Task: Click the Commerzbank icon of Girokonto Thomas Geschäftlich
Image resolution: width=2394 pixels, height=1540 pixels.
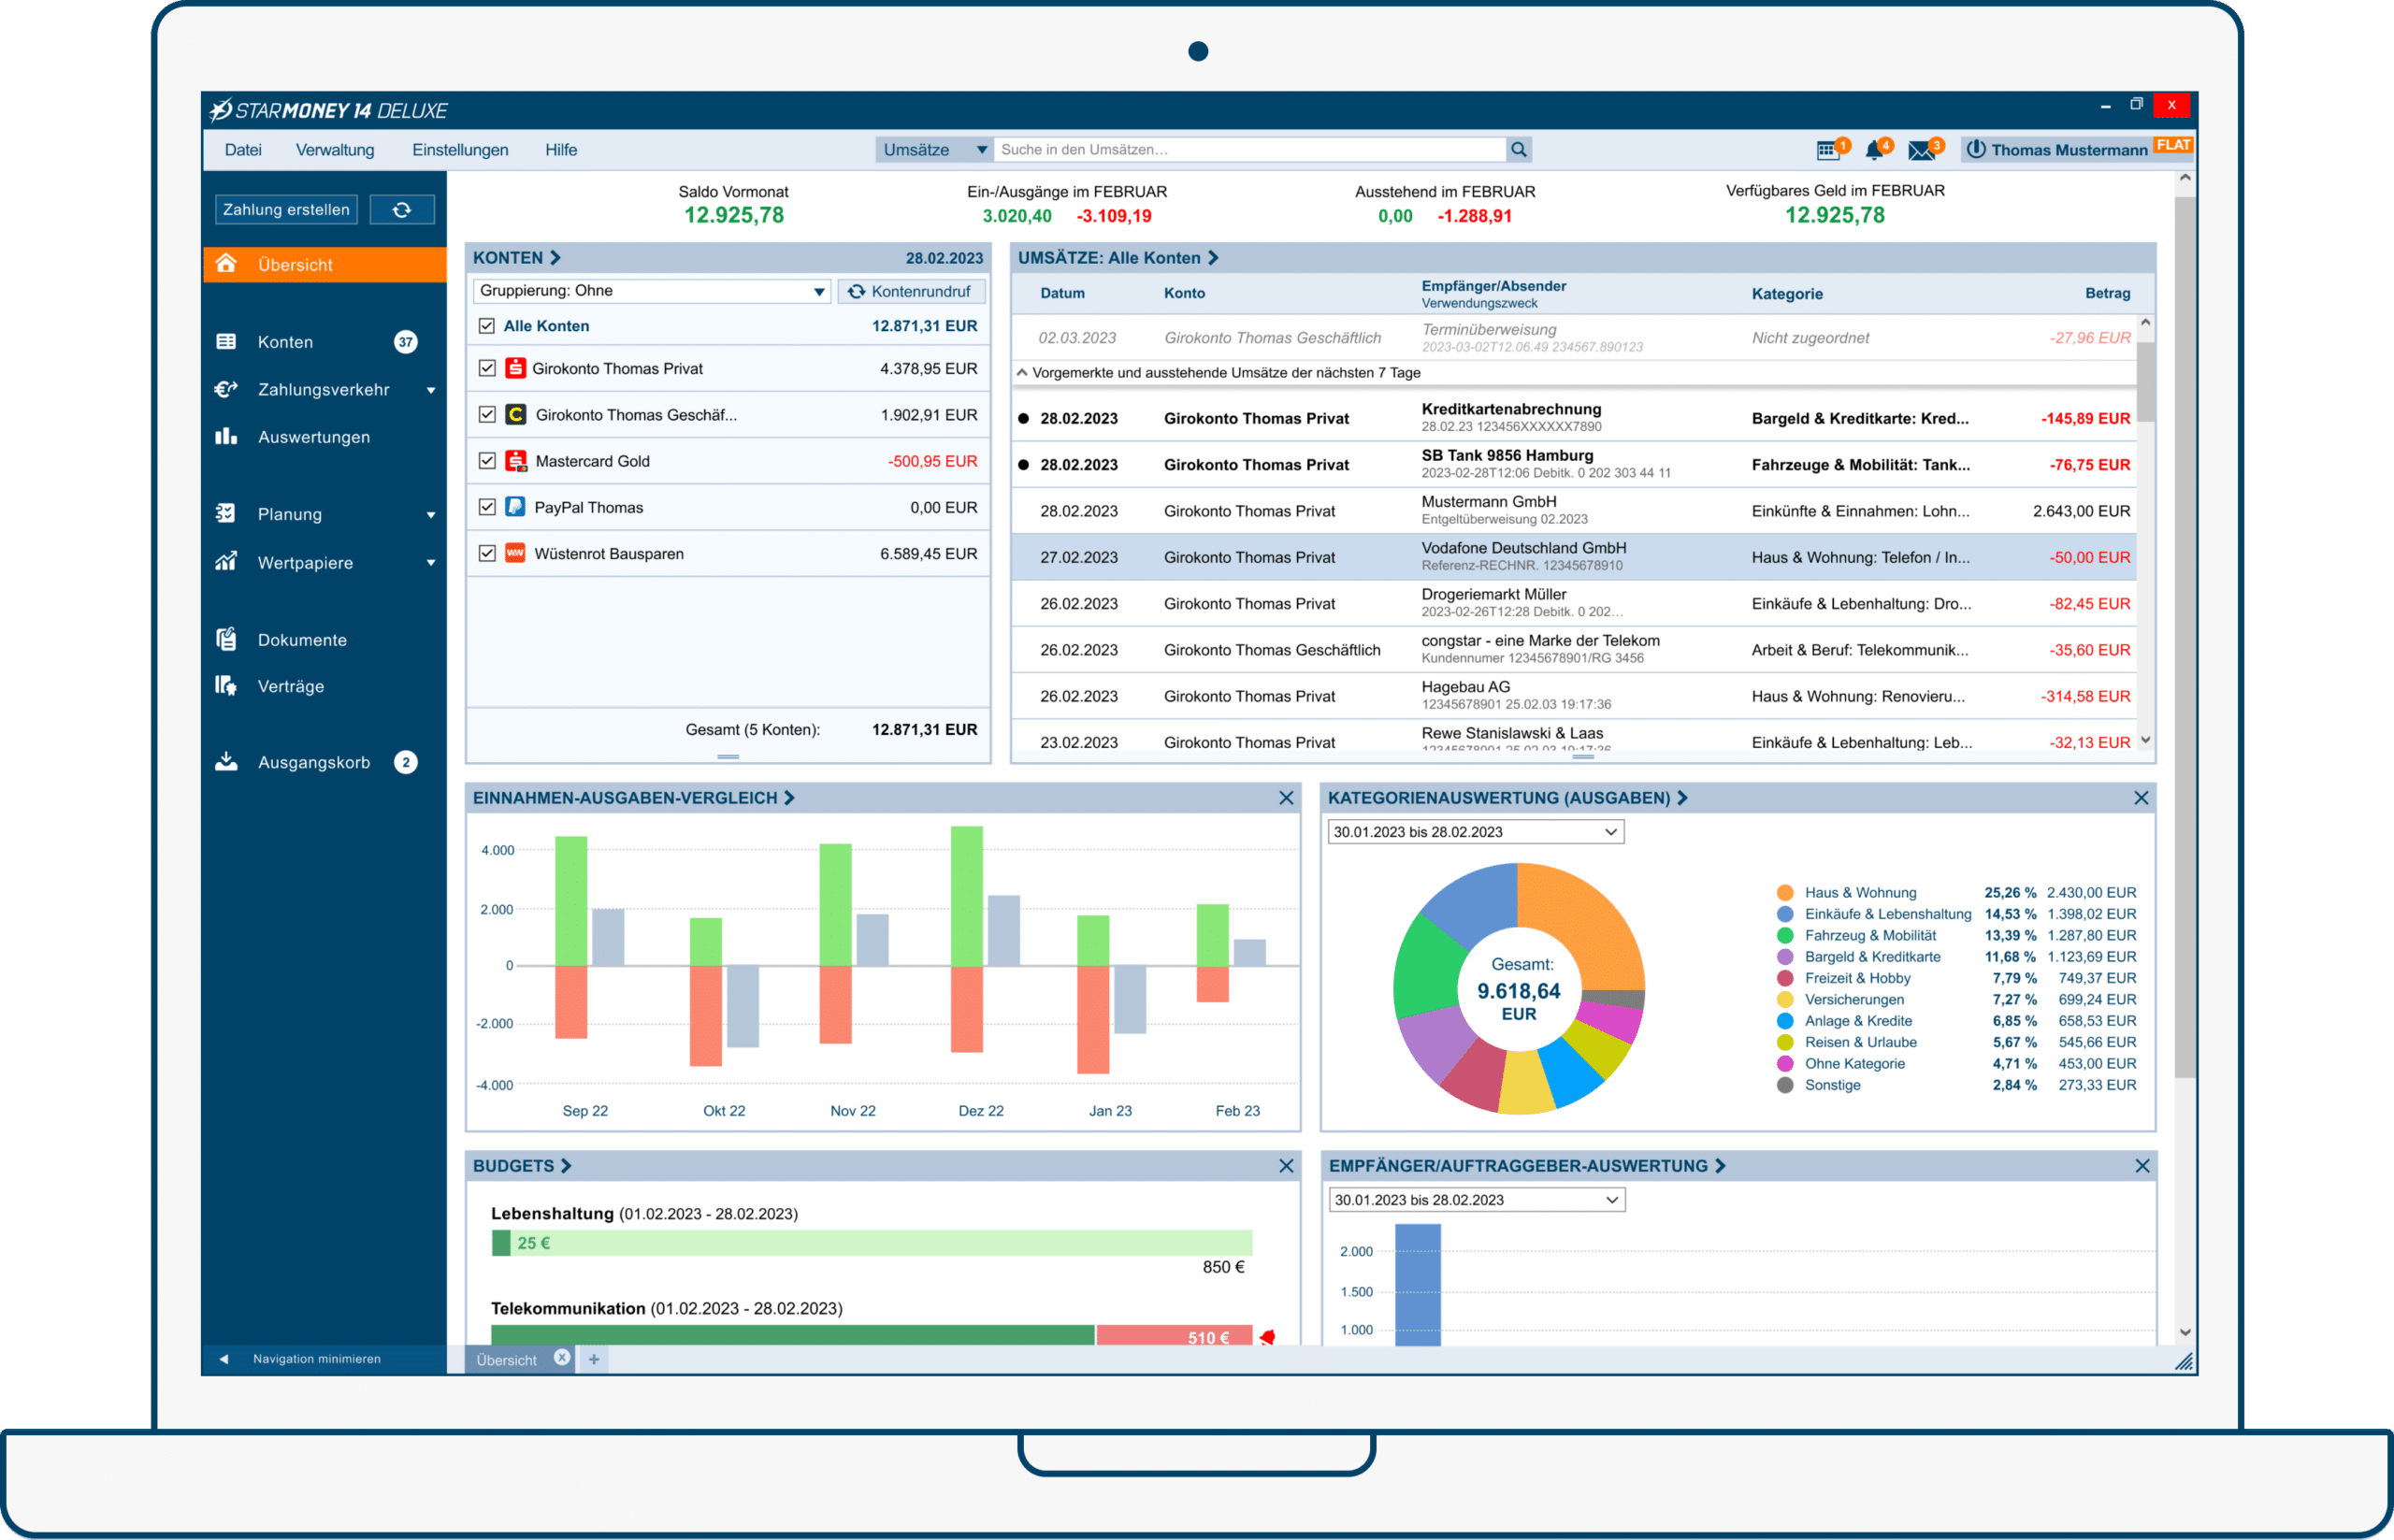Action: (515, 414)
